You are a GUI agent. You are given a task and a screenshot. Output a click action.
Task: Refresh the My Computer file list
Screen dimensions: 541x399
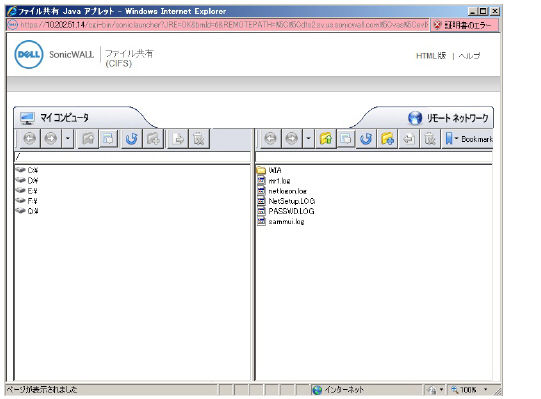(131, 139)
